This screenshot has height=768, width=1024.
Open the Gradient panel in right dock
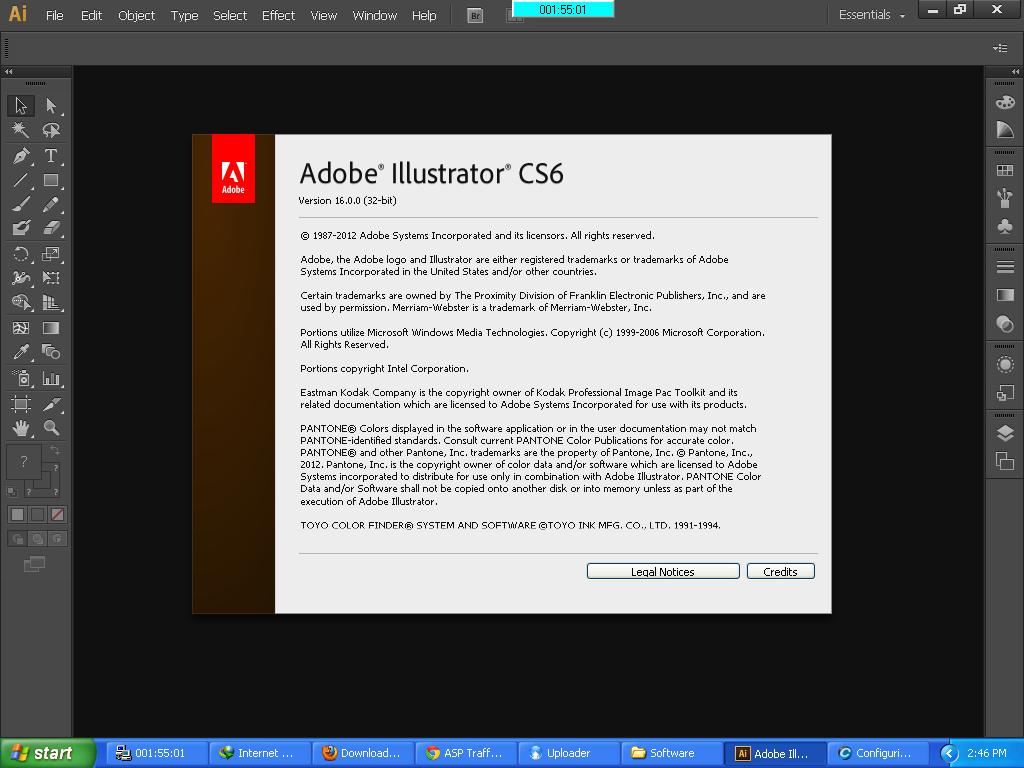coord(1005,295)
